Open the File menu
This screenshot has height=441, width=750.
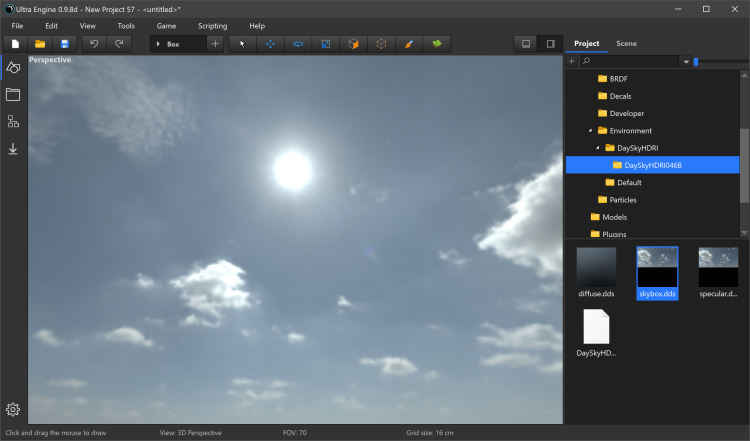point(17,26)
